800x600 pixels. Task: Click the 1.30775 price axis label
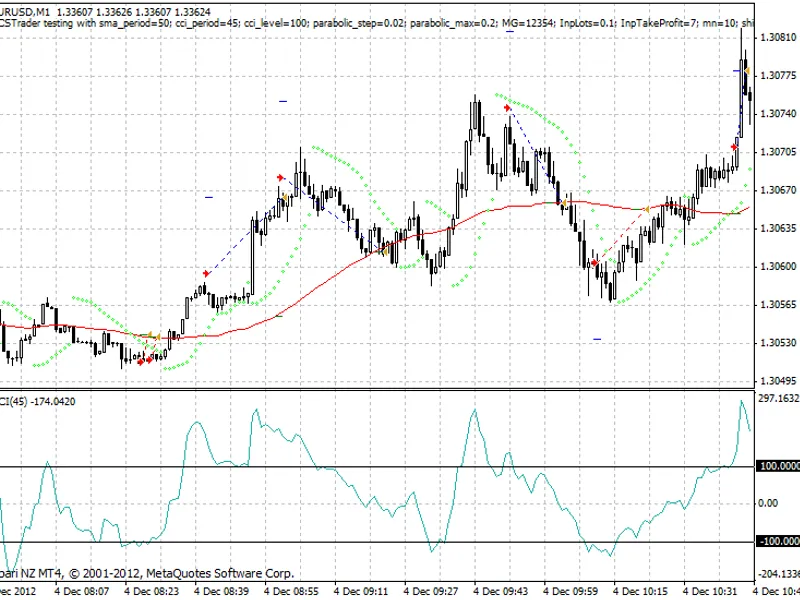point(778,76)
